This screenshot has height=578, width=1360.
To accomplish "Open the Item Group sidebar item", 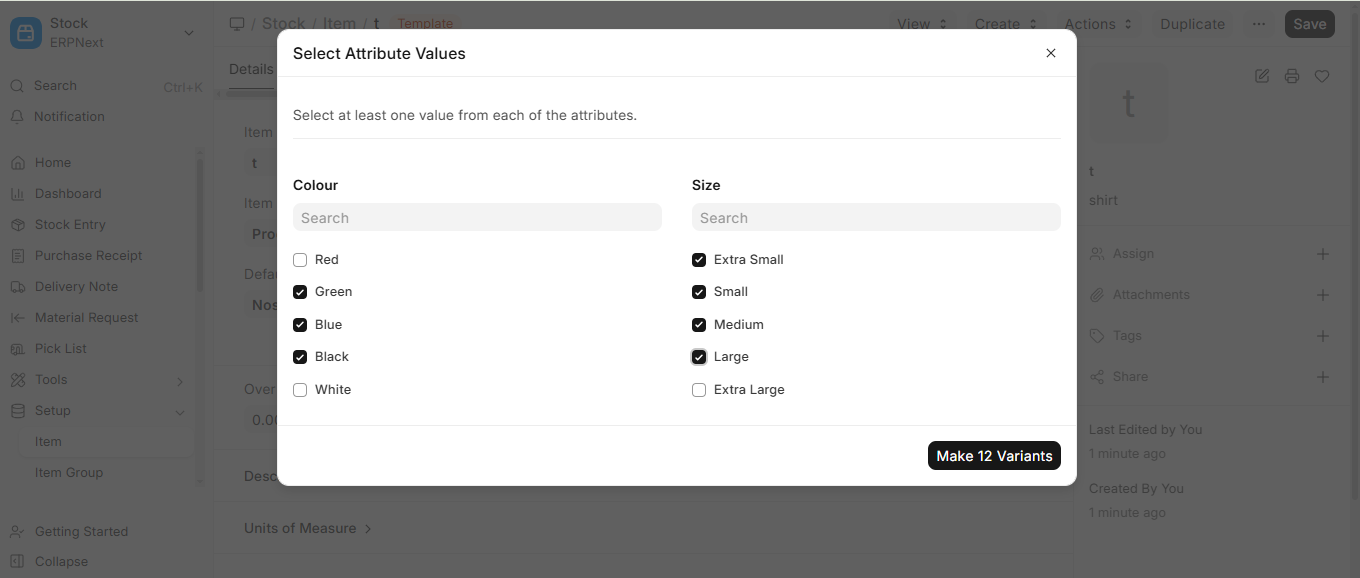I will (x=69, y=473).
